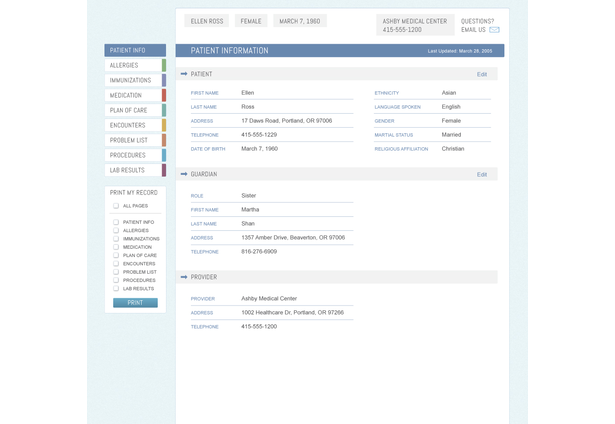
Task: Select patient last name Ross value
Action: tap(247, 107)
